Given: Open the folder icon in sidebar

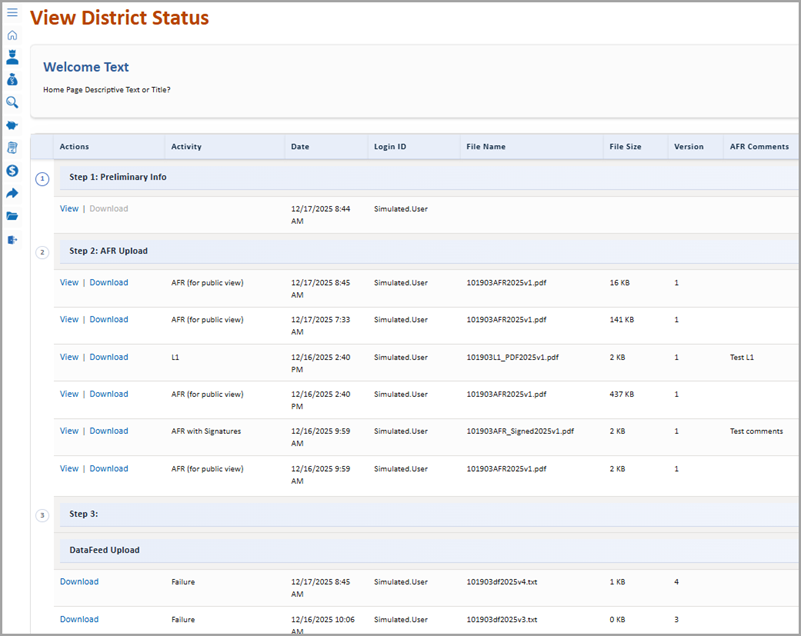Looking at the screenshot, I should (x=13, y=216).
